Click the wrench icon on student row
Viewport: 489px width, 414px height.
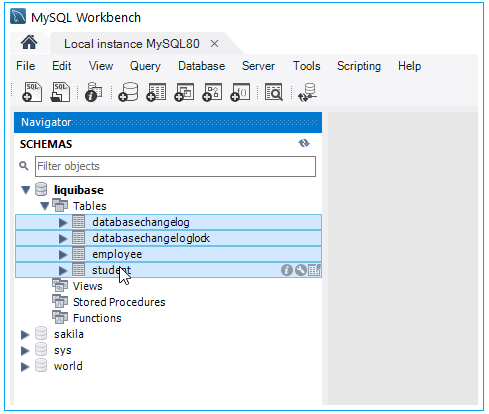point(301,270)
